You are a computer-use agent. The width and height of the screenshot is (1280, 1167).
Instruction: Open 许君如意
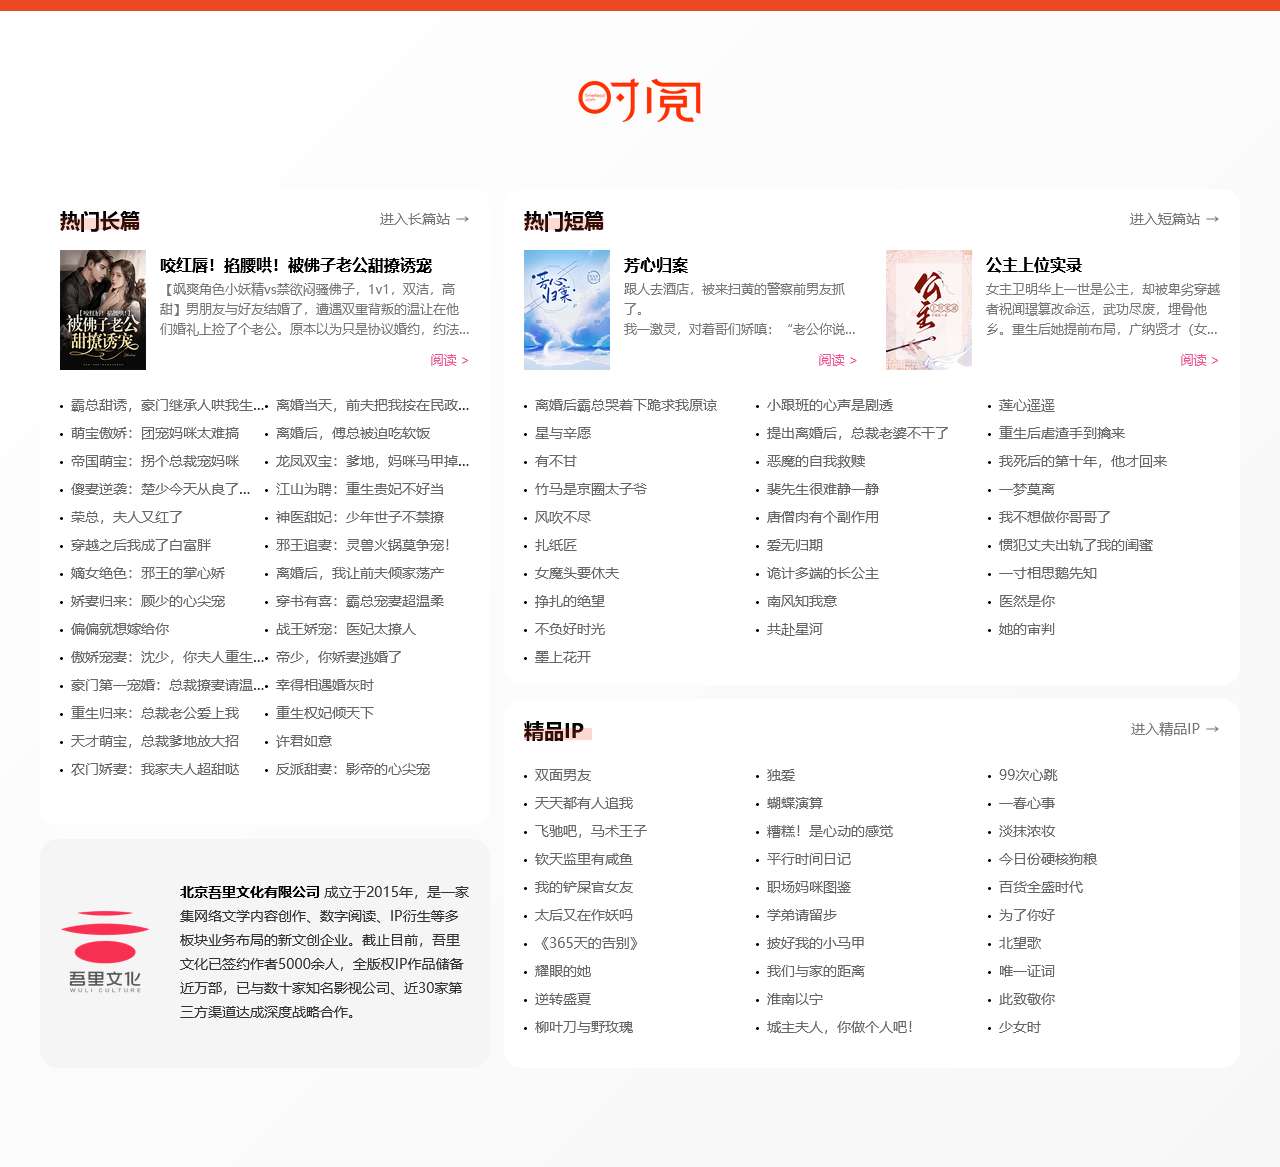(x=304, y=741)
